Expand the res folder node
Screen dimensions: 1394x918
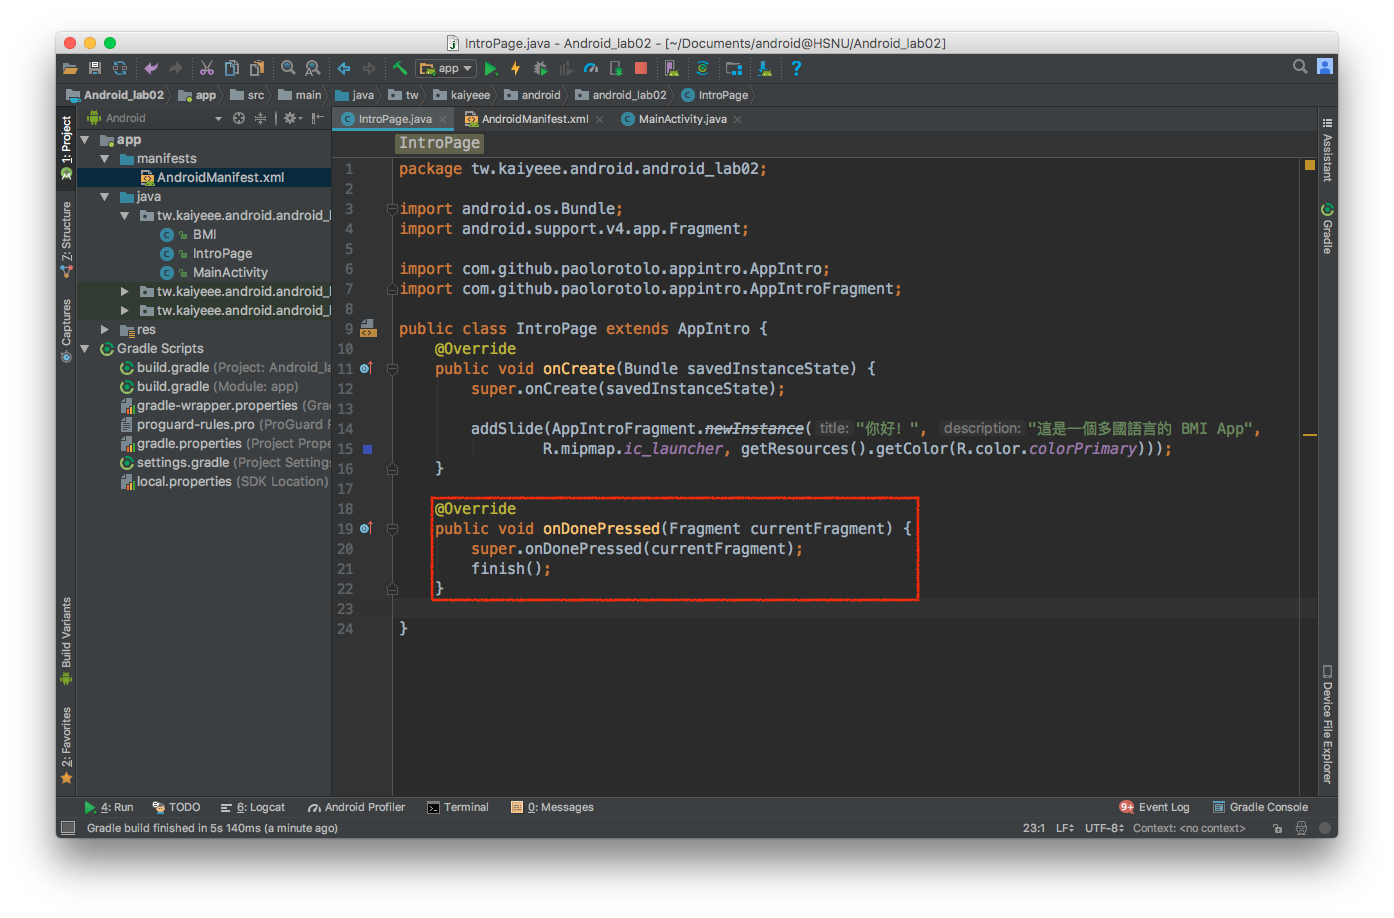(104, 329)
